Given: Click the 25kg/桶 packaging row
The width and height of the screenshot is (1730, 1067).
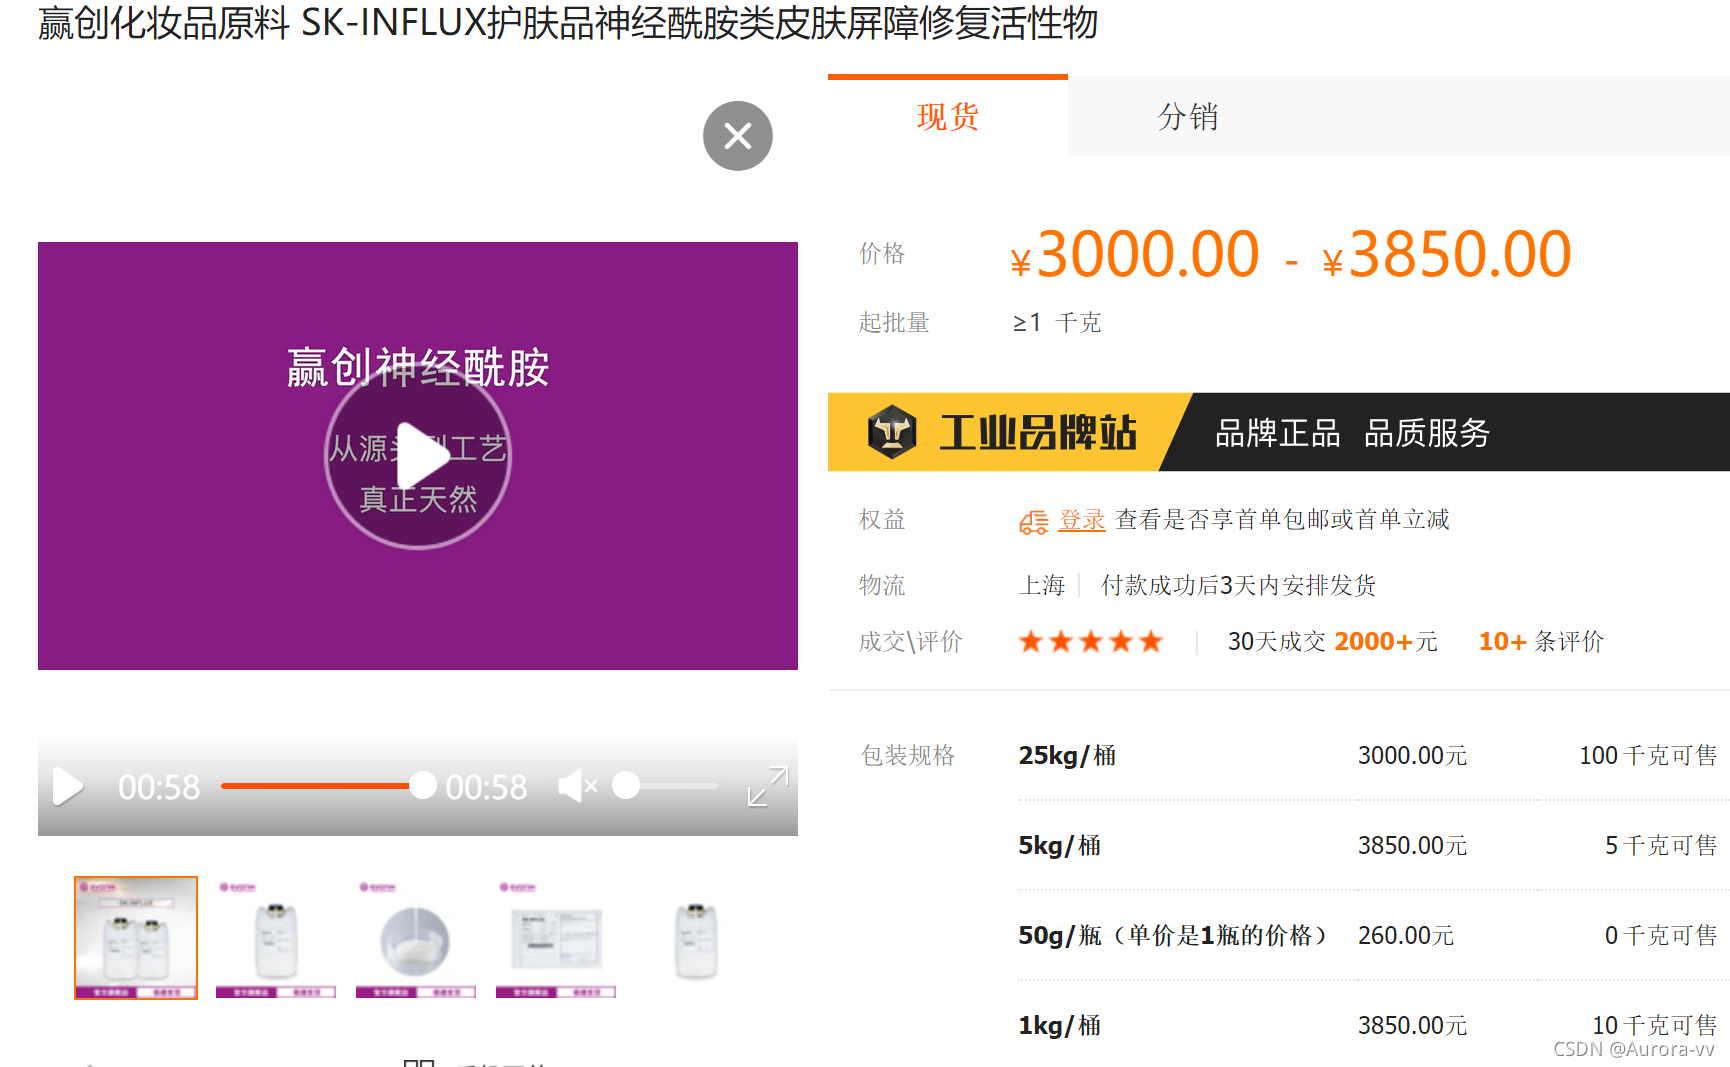Looking at the screenshot, I should coord(1373,756).
